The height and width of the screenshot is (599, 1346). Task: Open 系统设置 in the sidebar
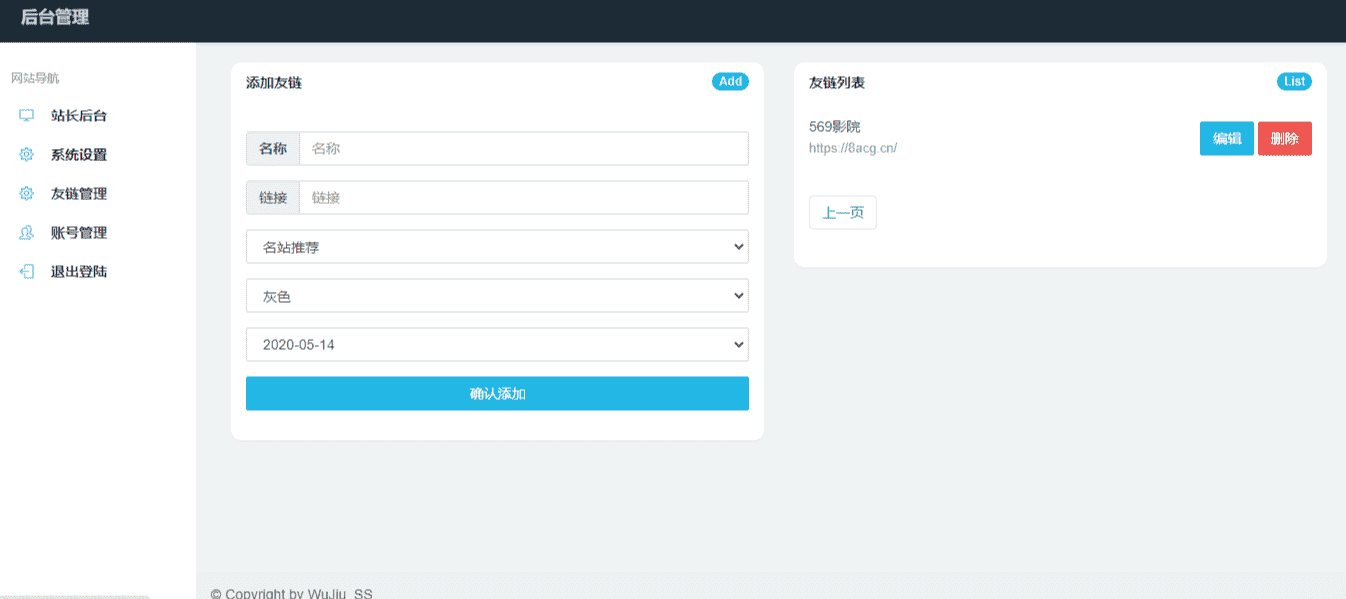79,155
